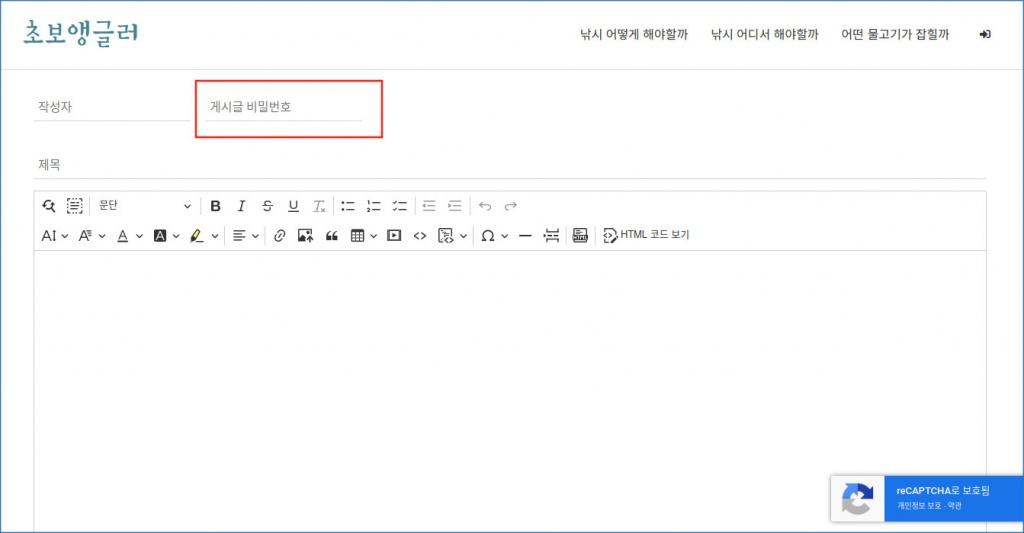
Task: Go to 어떤 물고기가 잡힐까 menu
Action: point(895,34)
